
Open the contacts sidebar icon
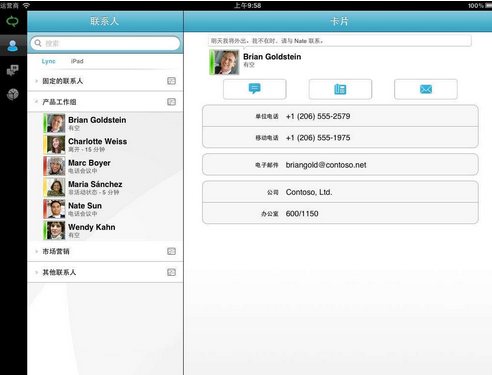click(x=13, y=46)
